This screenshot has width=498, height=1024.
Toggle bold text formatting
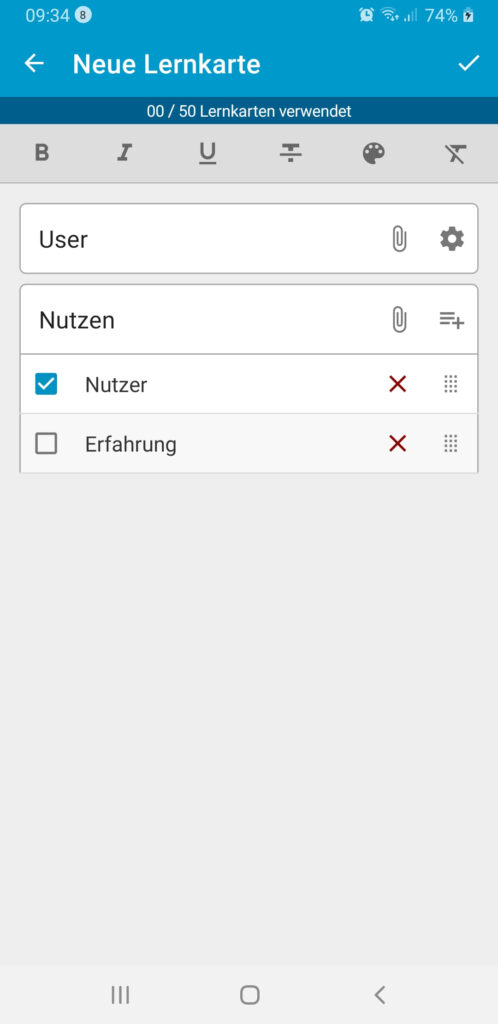[42, 153]
